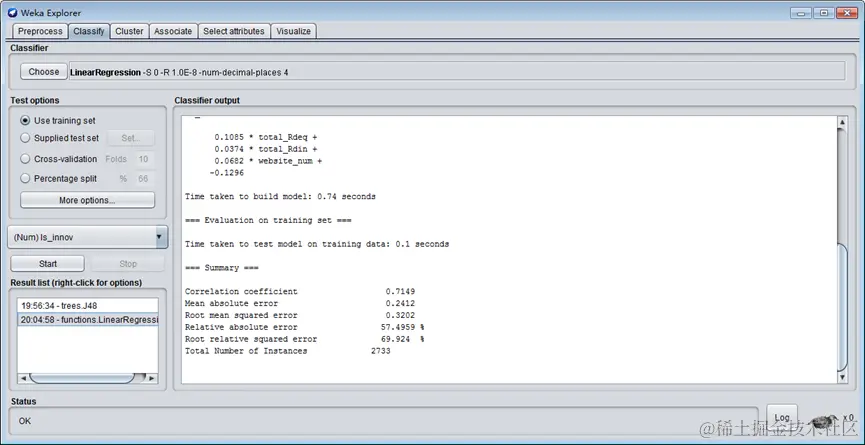This screenshot has height=445, width=865.
Task: Close the Weka Explorer window
Action: (x=847, y=13)
